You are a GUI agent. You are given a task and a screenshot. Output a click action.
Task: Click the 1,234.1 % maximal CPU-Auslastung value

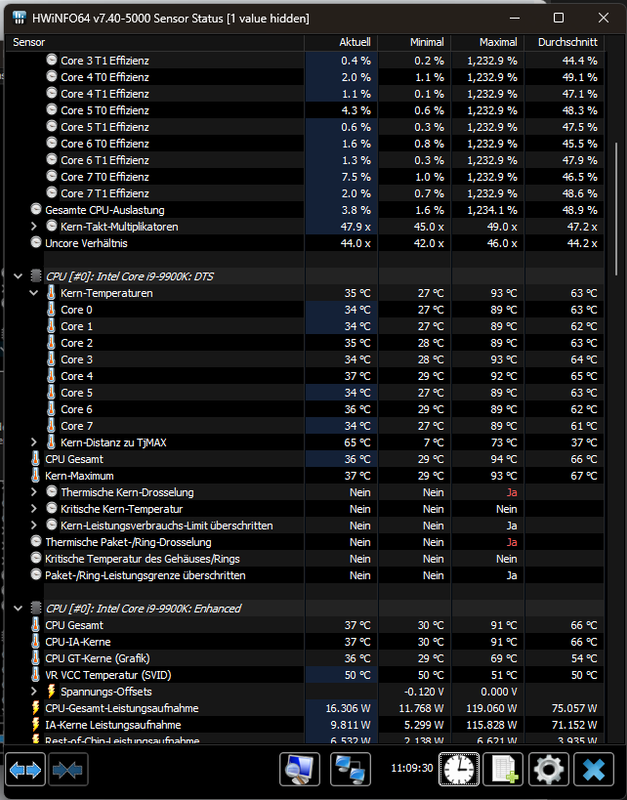(x=492, y=210)
